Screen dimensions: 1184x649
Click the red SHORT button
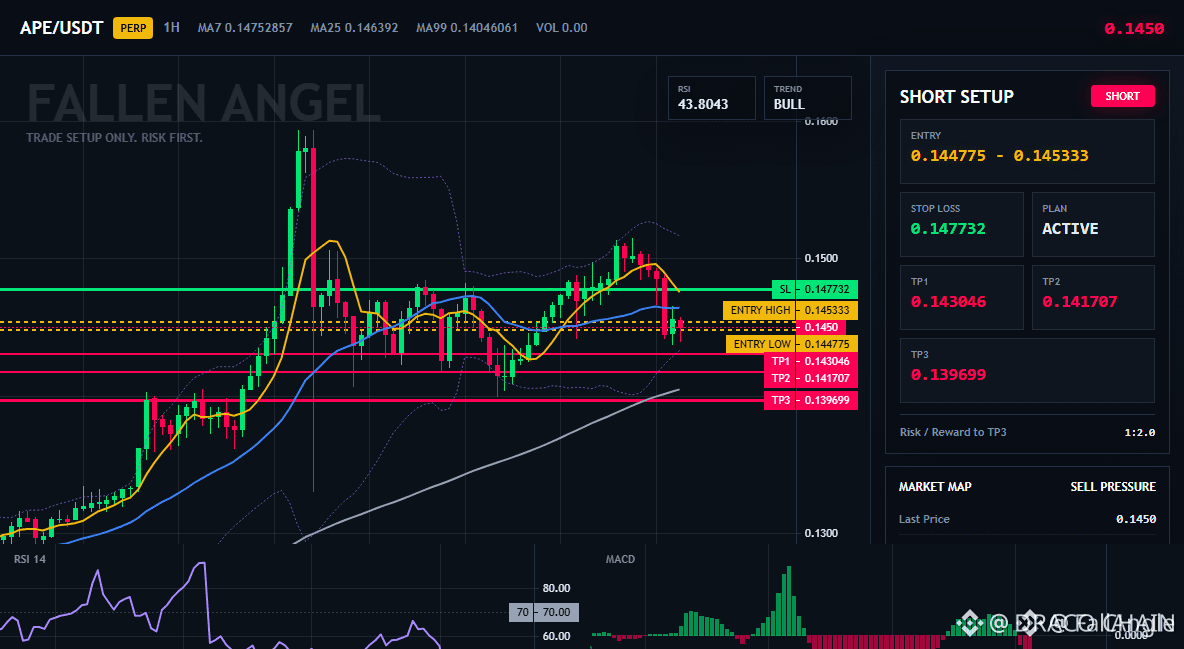click(1122, 96)
